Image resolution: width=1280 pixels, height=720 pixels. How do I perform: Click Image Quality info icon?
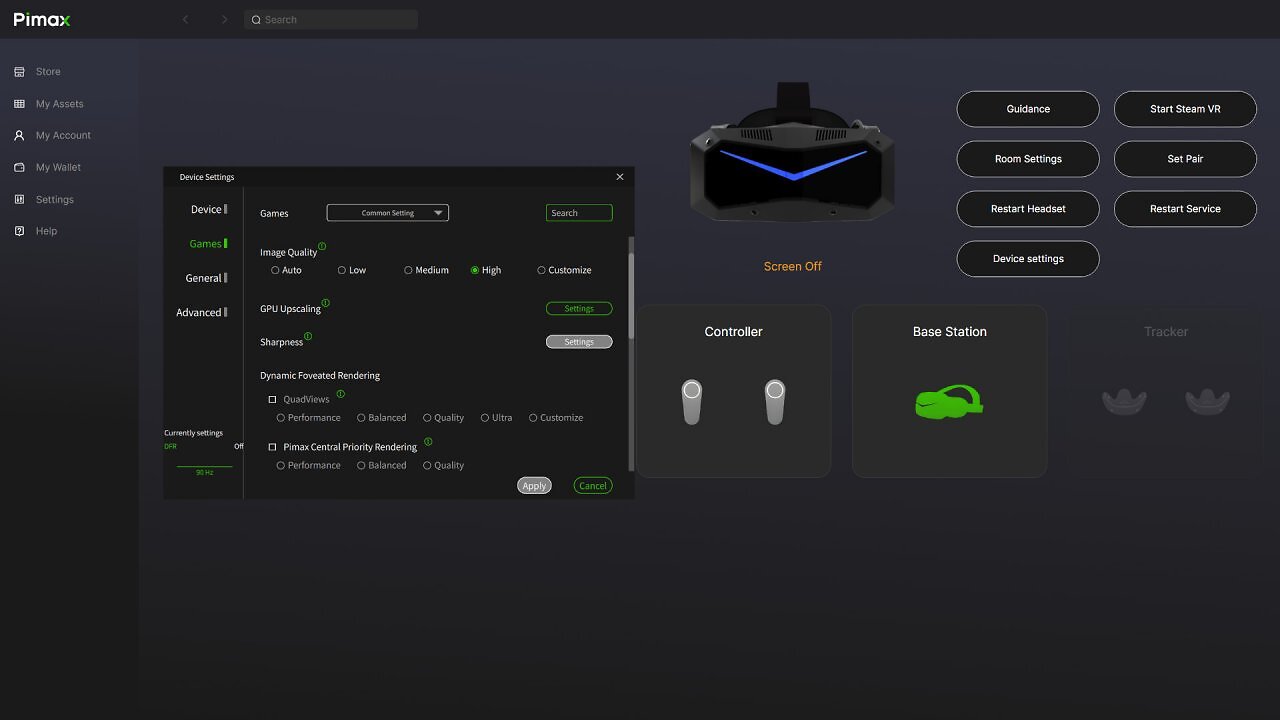[322, 246]
